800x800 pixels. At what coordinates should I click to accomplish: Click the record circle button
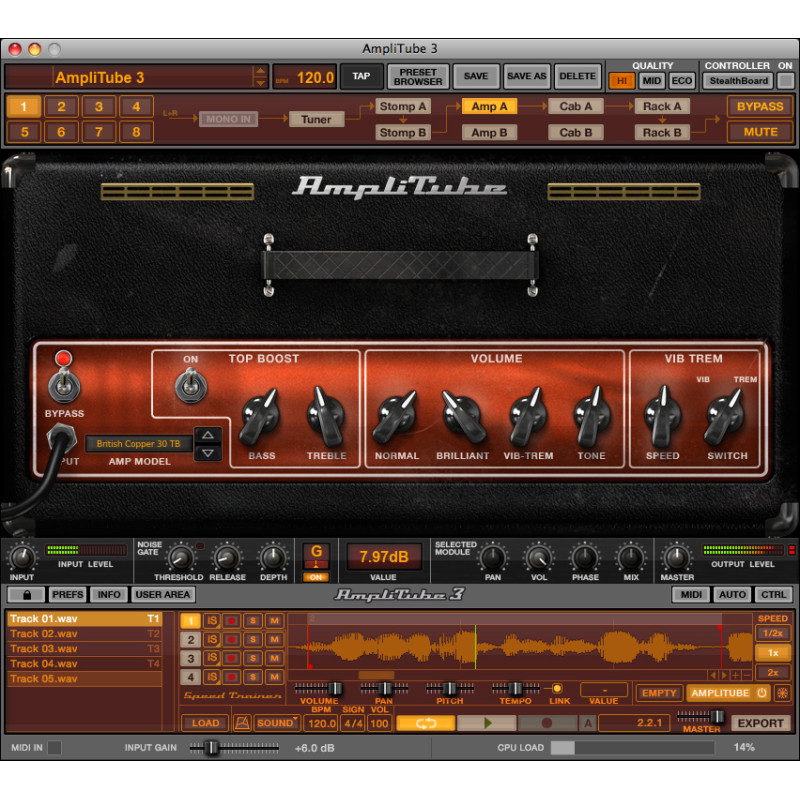coord(546,723)
